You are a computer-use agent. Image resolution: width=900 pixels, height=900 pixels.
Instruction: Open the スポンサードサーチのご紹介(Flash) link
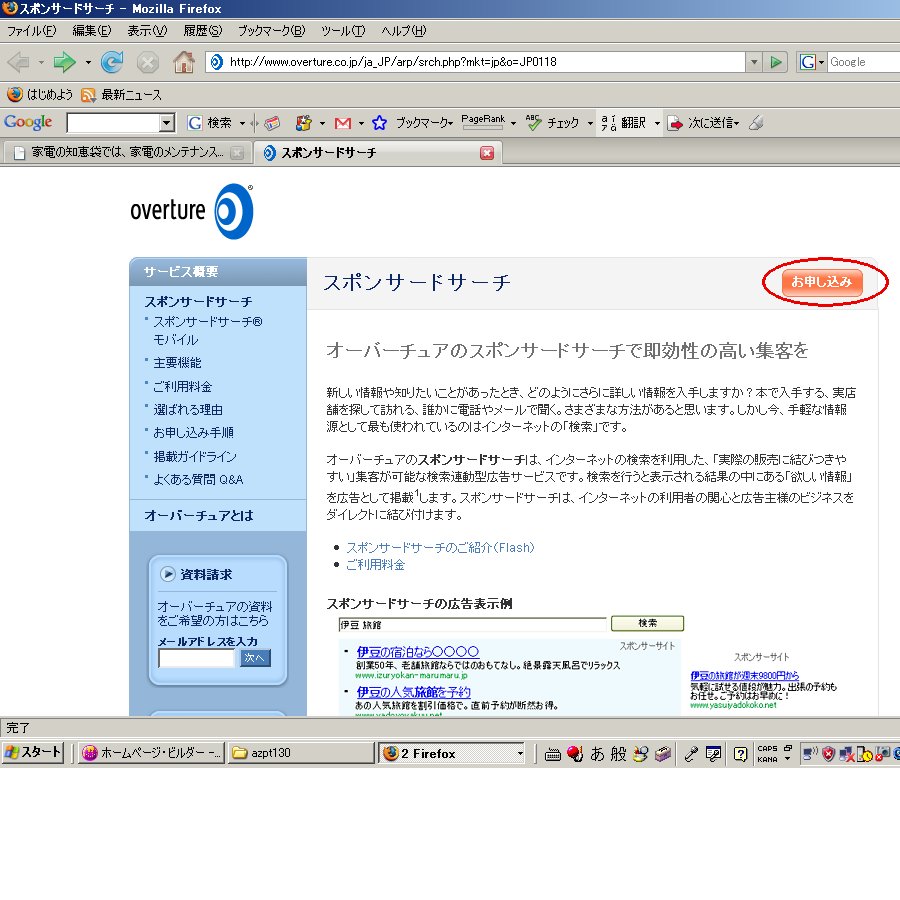pos(440,548)
